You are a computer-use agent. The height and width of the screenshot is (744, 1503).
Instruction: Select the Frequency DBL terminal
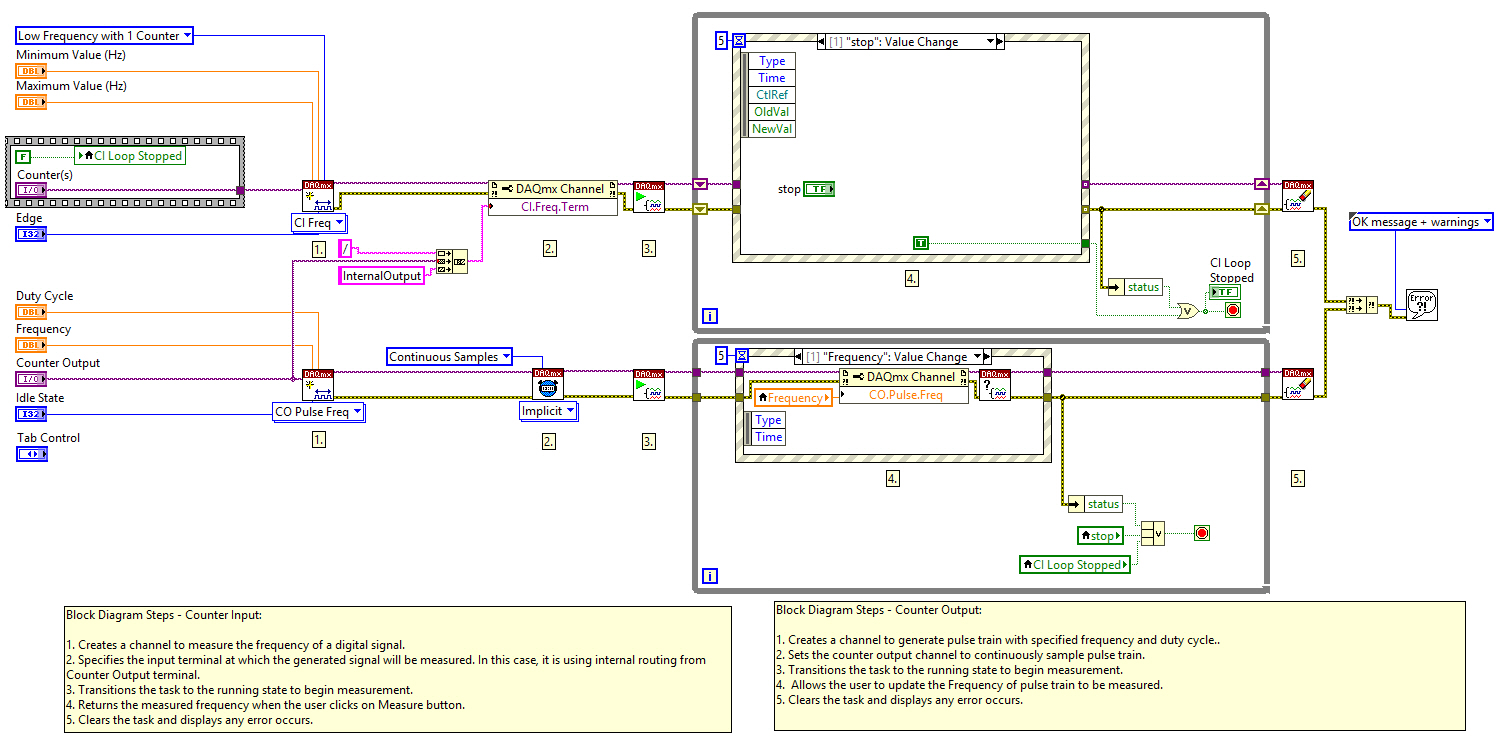click(31, 345)
